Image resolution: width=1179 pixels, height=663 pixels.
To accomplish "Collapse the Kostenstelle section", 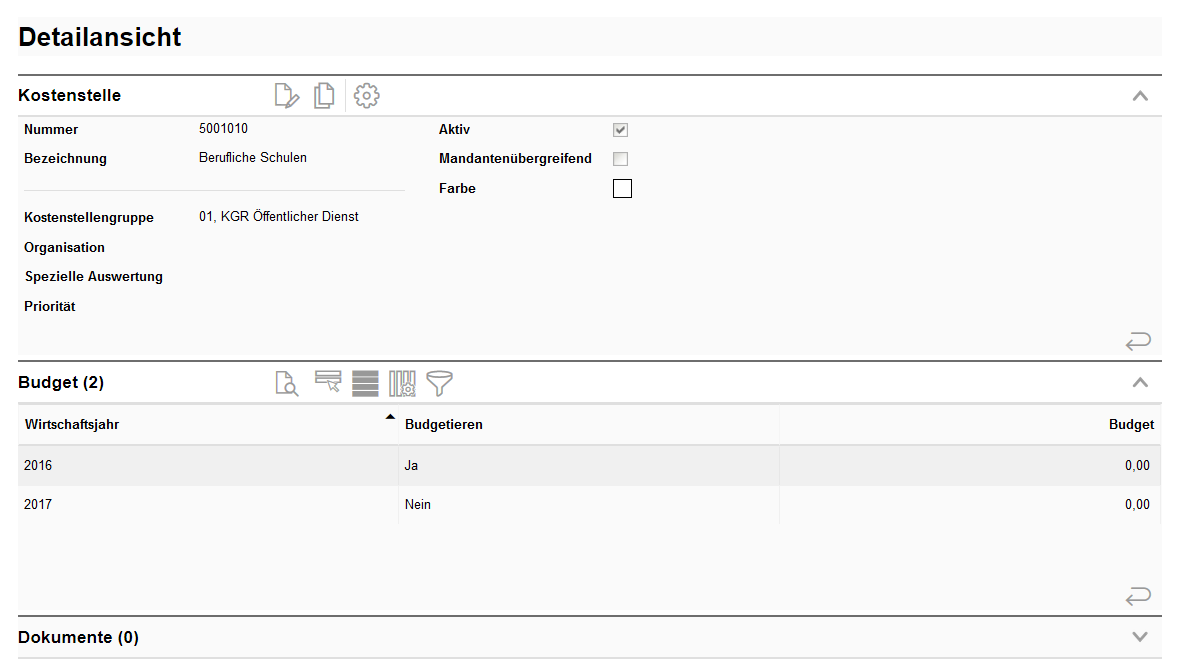I will [x=1139, y=97].
